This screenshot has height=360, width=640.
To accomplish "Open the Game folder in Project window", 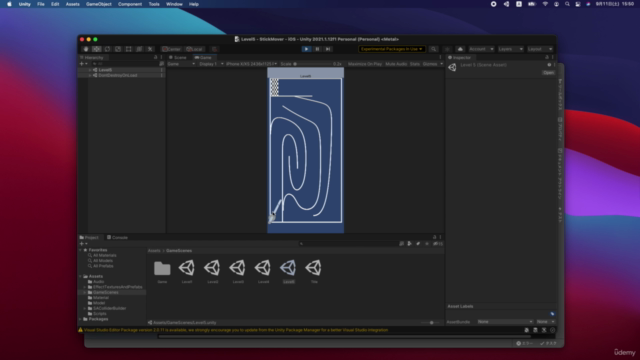I will (x=162, y=271).
